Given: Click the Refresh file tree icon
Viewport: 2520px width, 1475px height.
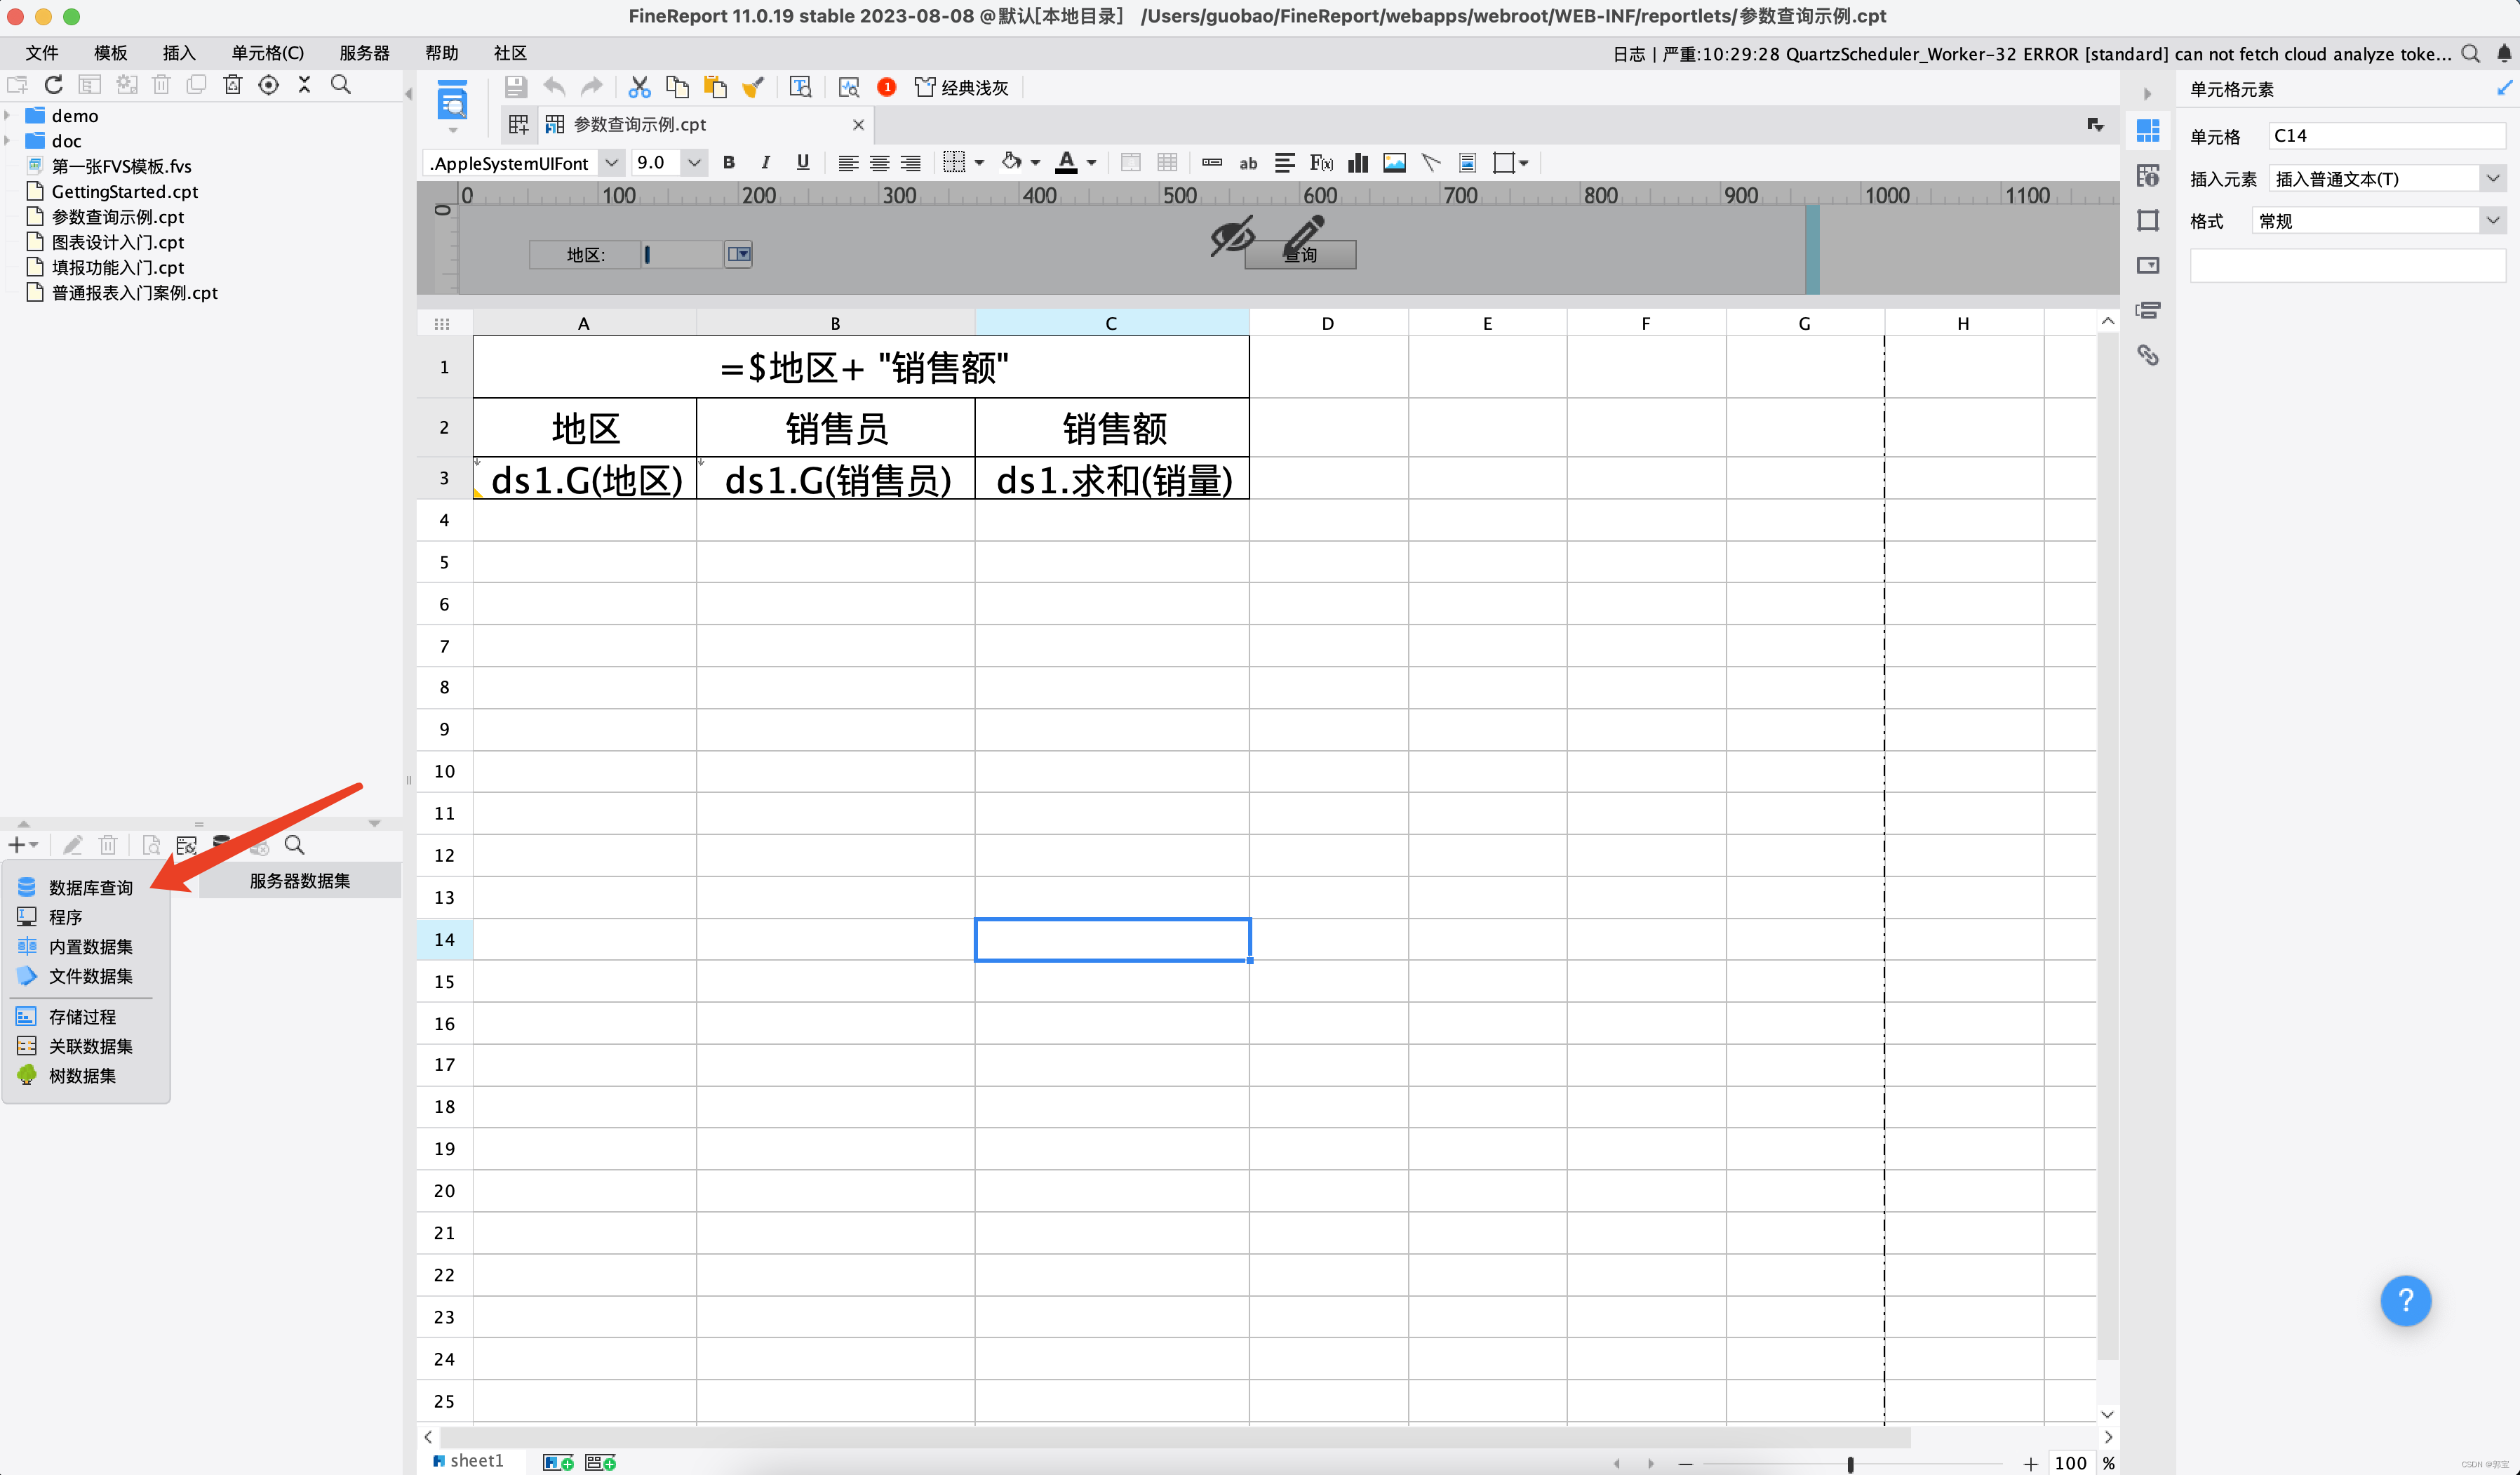Looking at the screenshot, I should point(54,85).
